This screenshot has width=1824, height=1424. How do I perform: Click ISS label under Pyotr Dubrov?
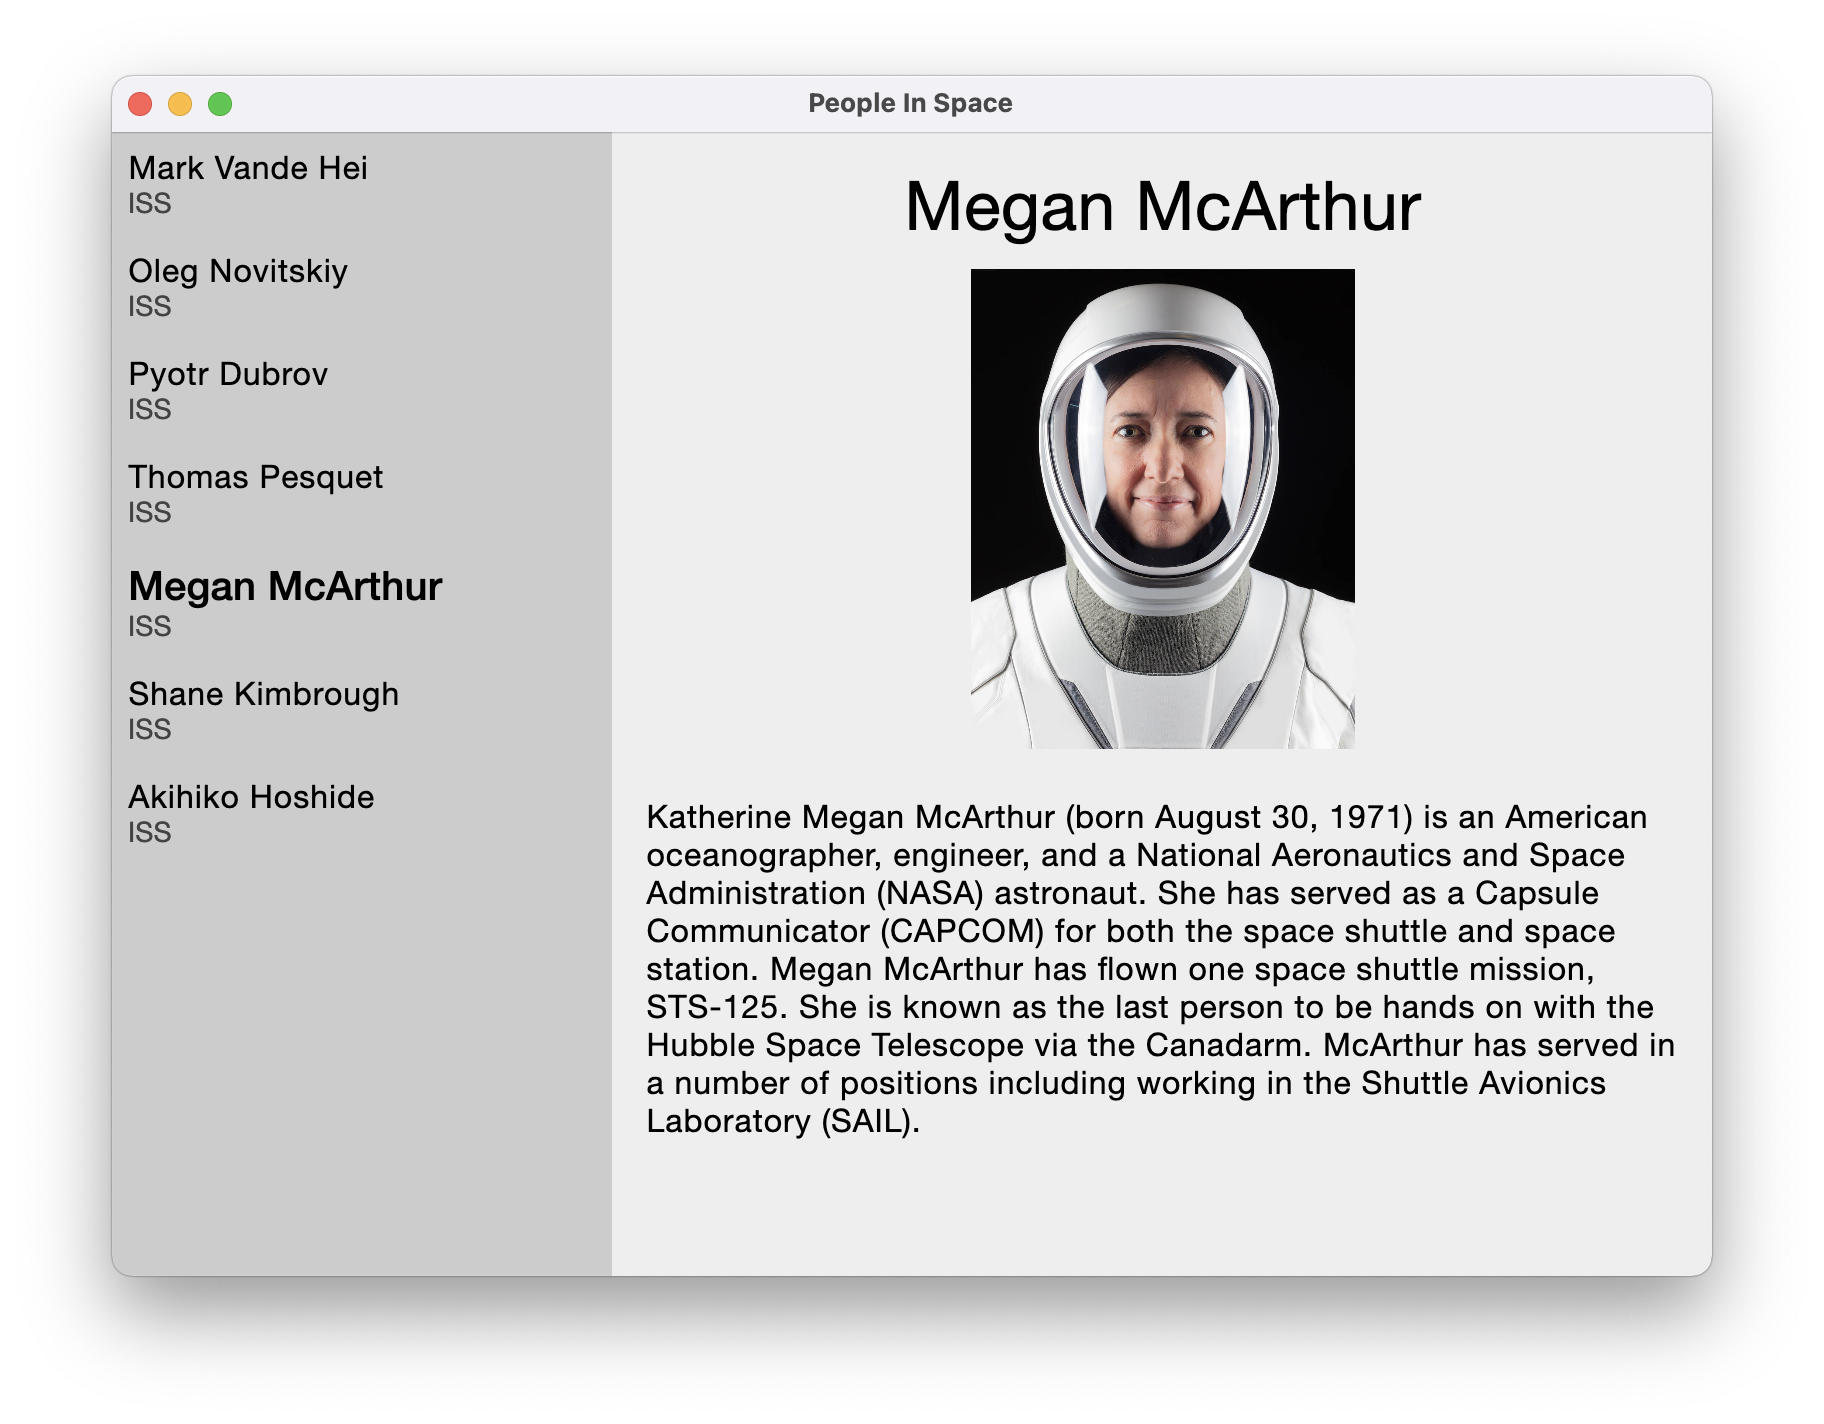tap(150, 410)
